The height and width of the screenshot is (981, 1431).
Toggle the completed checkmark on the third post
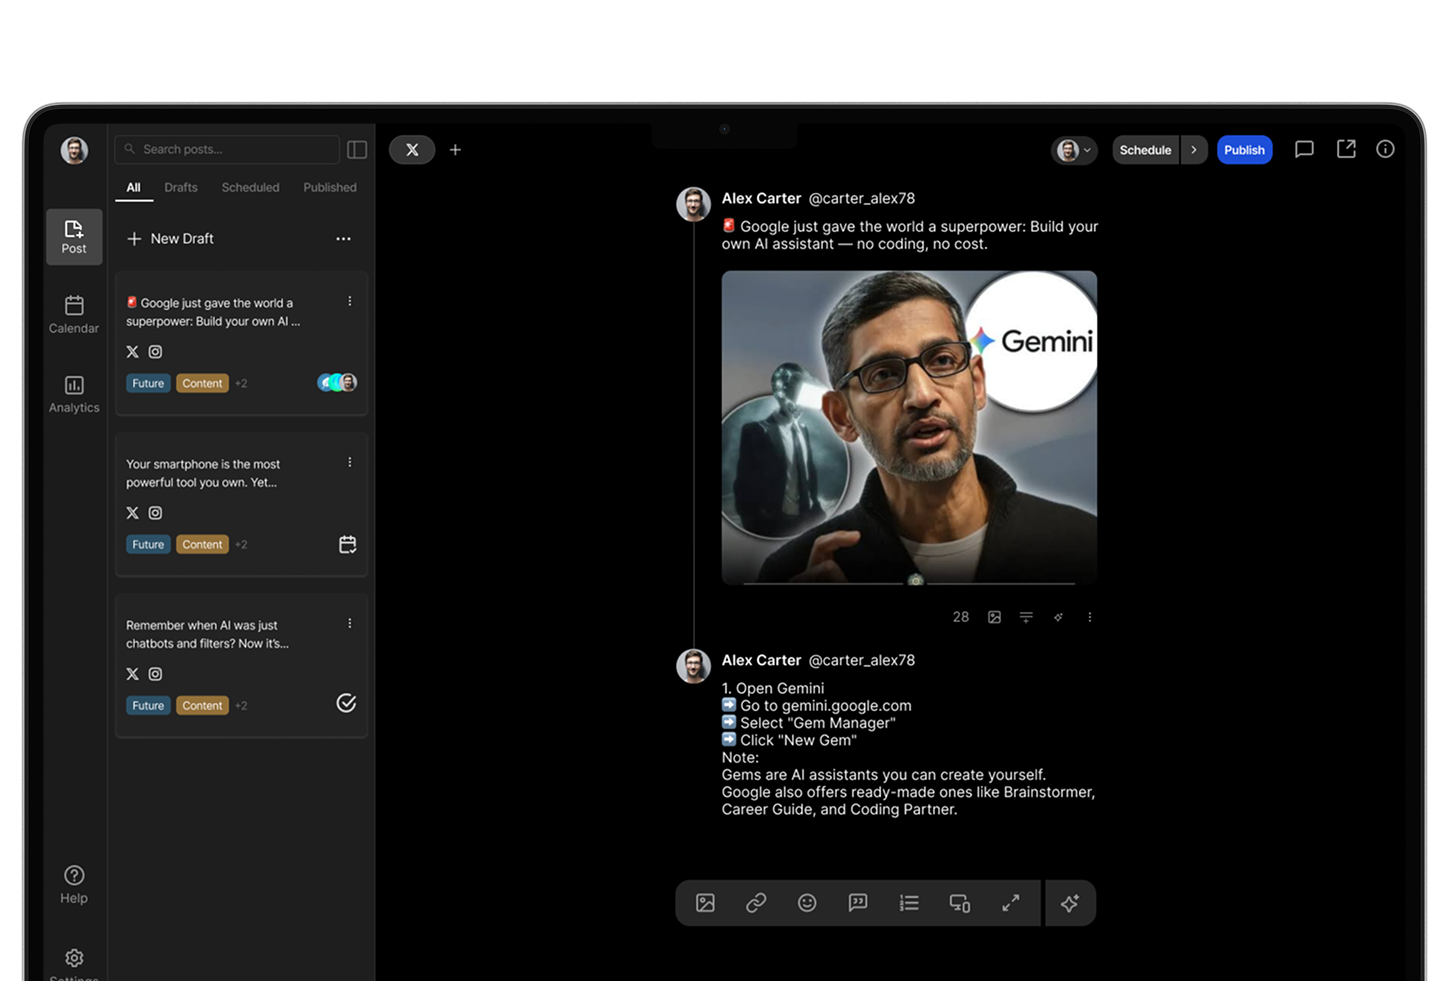(x=346, y=703)
